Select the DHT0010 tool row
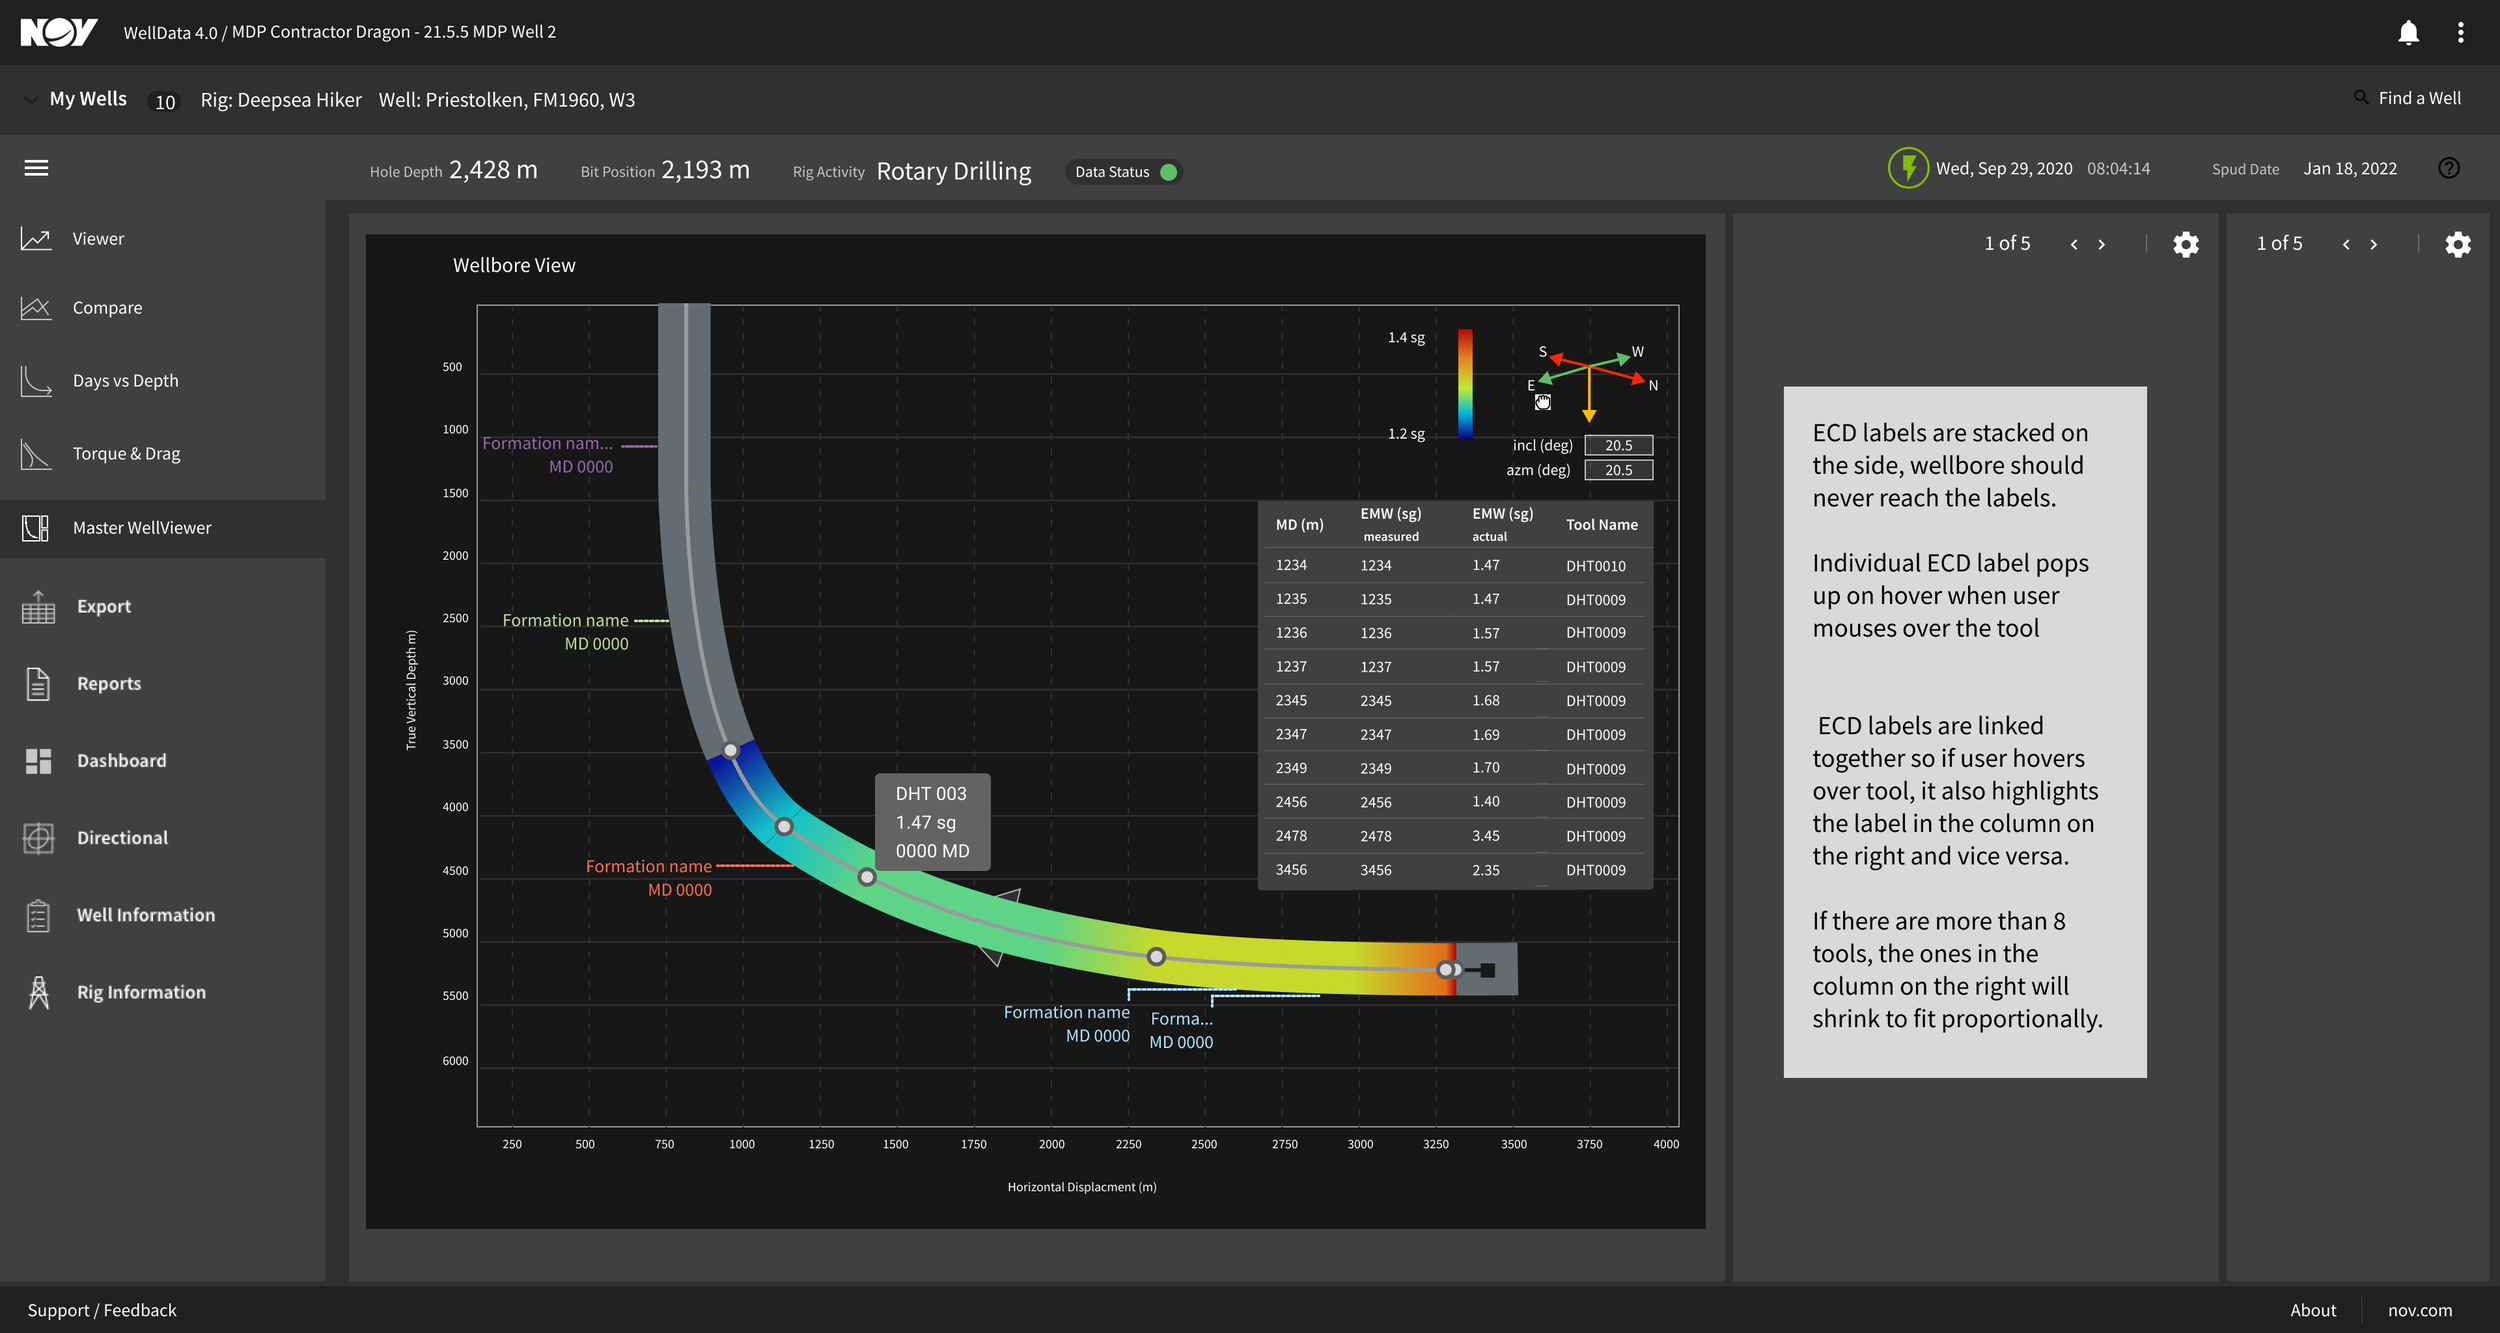 [1456, 565]
